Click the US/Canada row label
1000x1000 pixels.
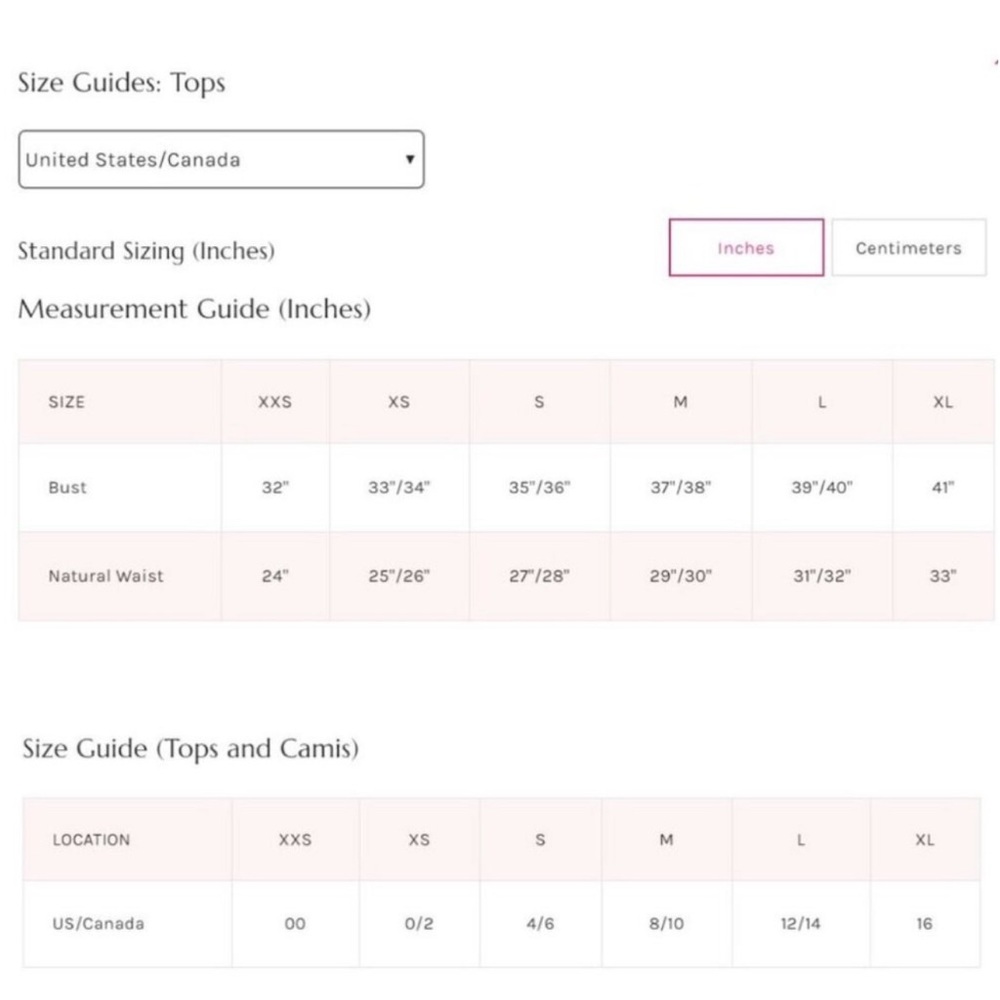click(x=98, y=923)
